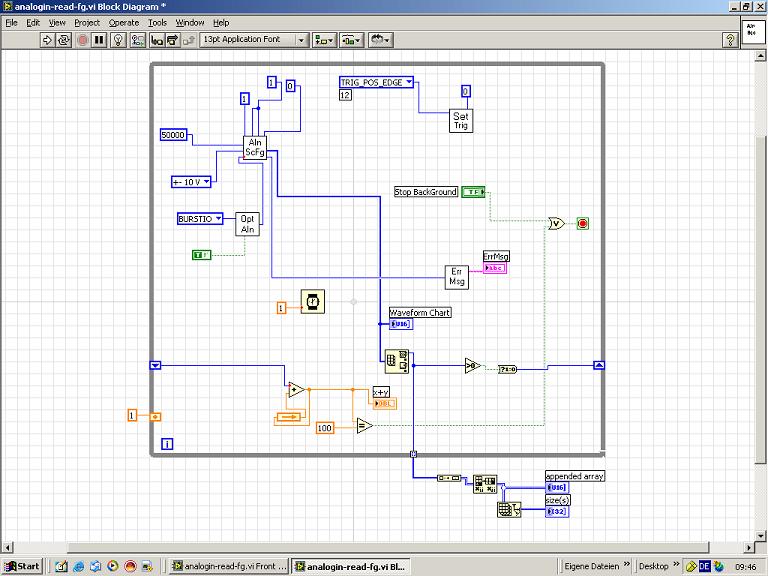Select the AIn ScFg subVI node
768x576 pixels.
[x=254, y=147]
